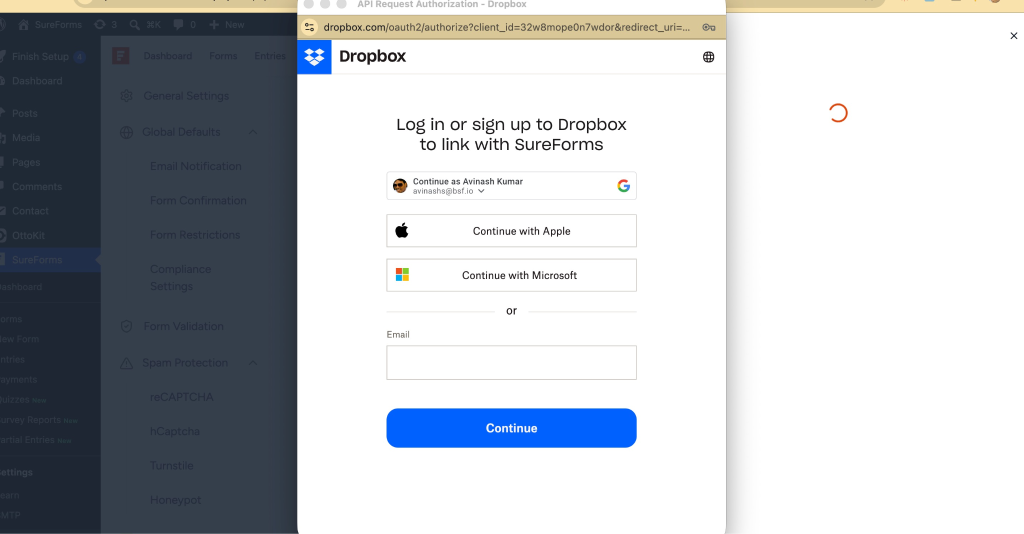The width and height of the screenshot is (1024, 534).
Task: Click the New plus icon in admin bar
Action: point(214,25)
